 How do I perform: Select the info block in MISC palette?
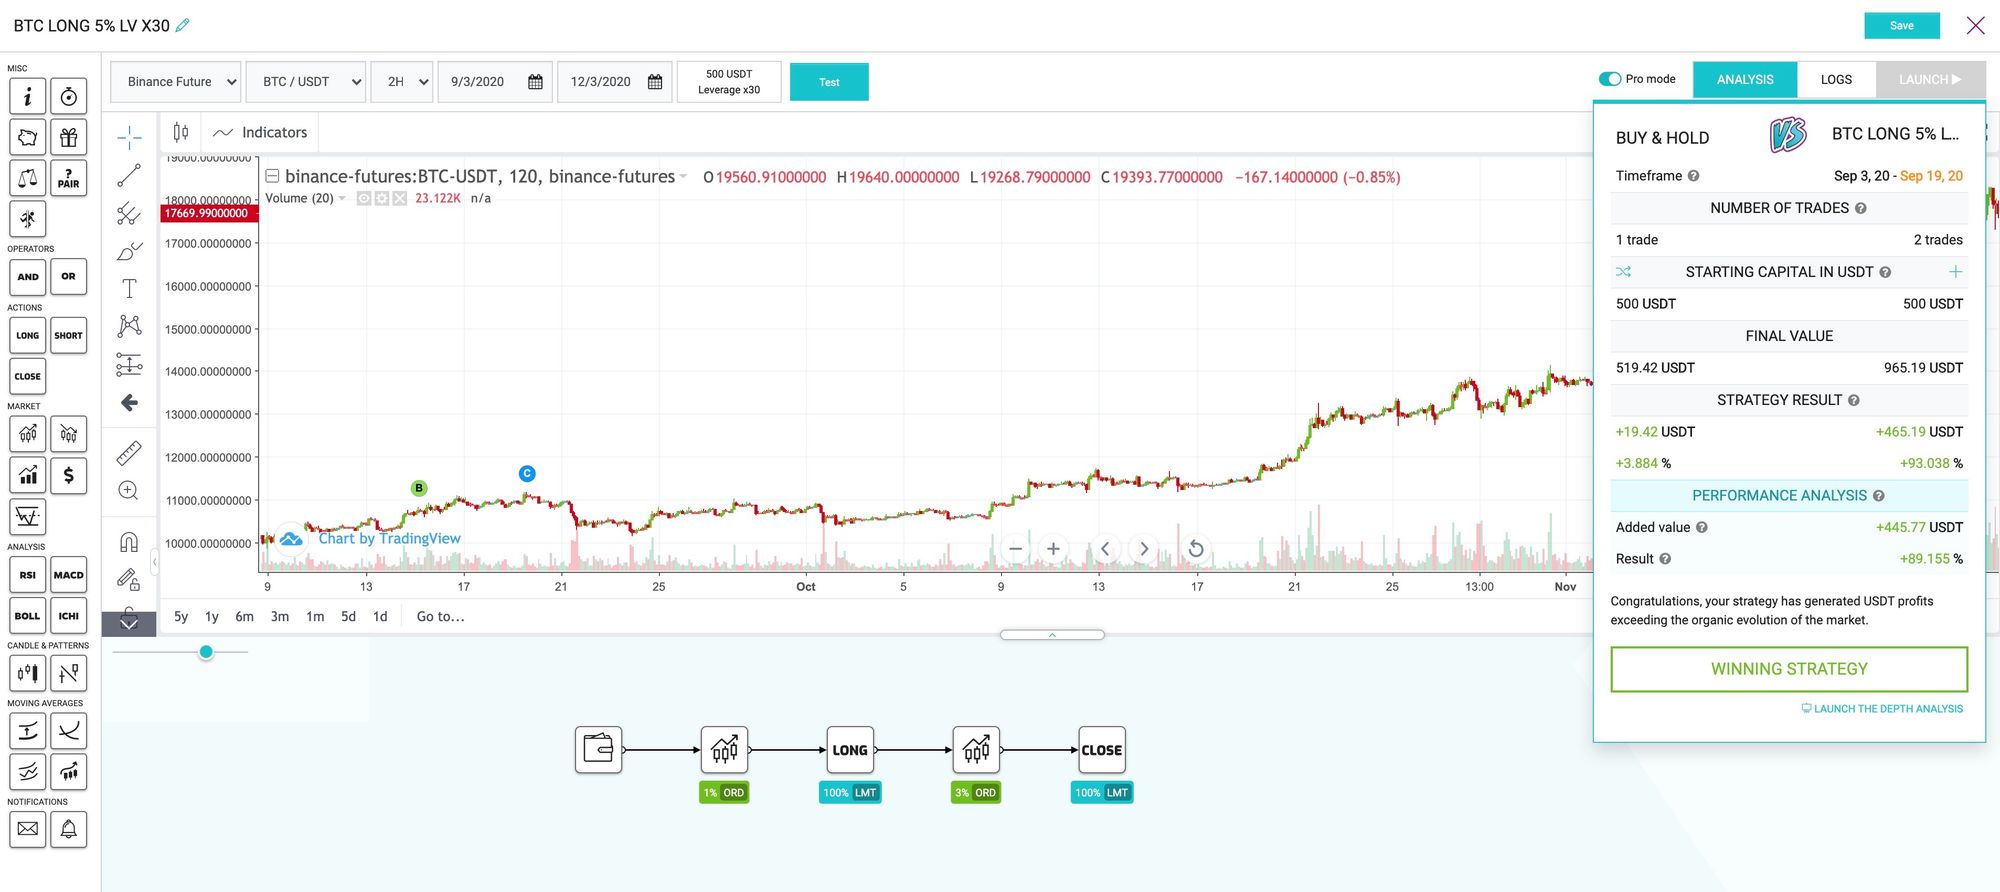(x=28, y=96)
